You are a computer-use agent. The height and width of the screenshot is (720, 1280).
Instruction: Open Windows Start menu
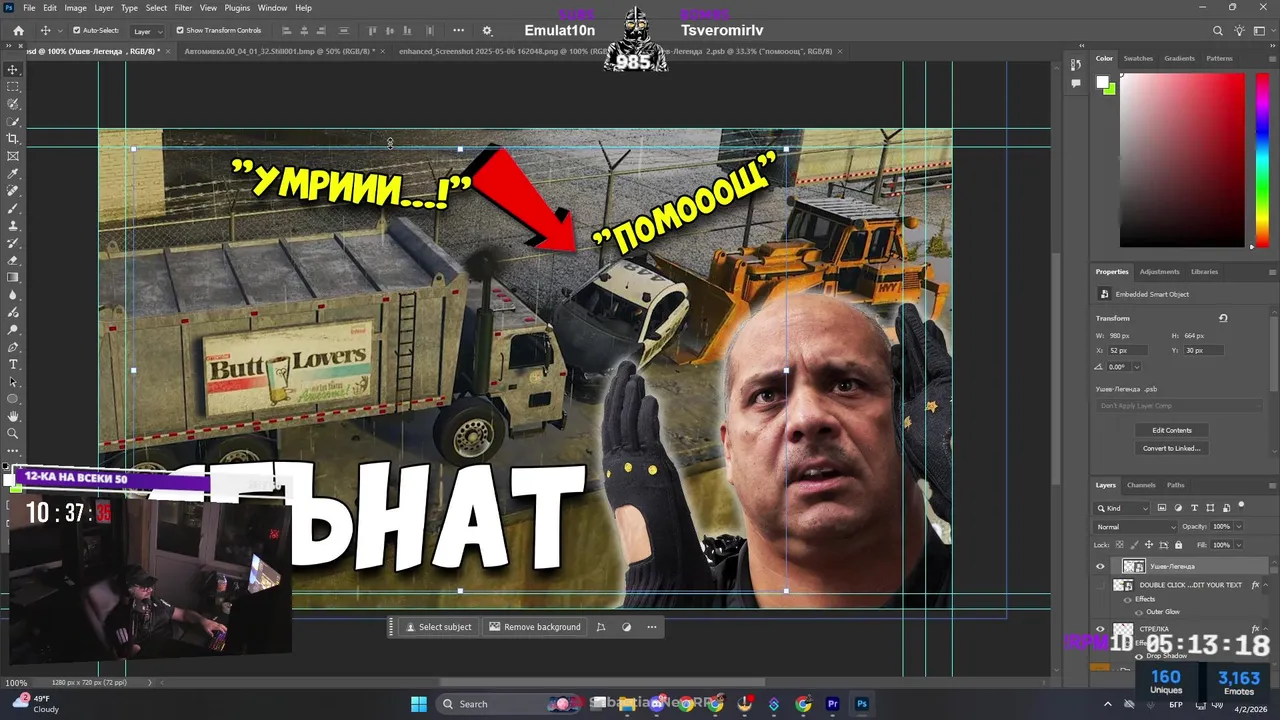(x=419, y=704)
